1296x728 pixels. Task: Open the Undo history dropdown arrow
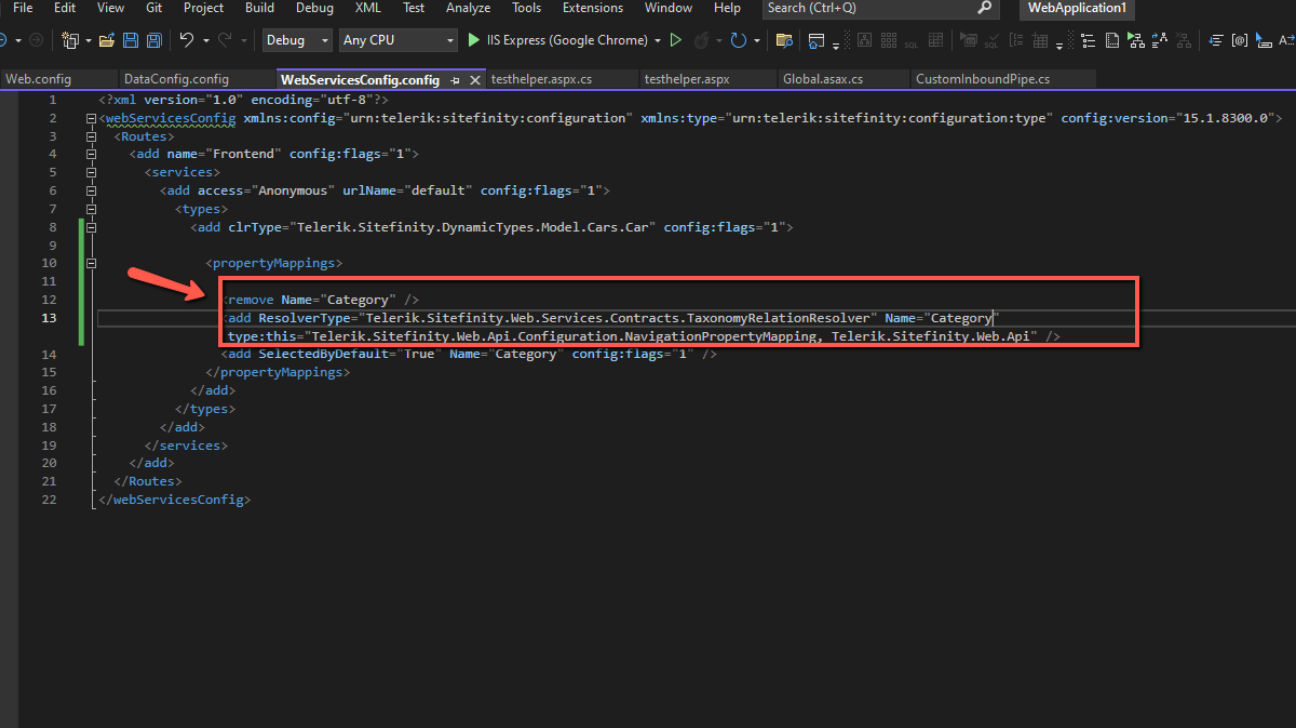tap(206, 40)
